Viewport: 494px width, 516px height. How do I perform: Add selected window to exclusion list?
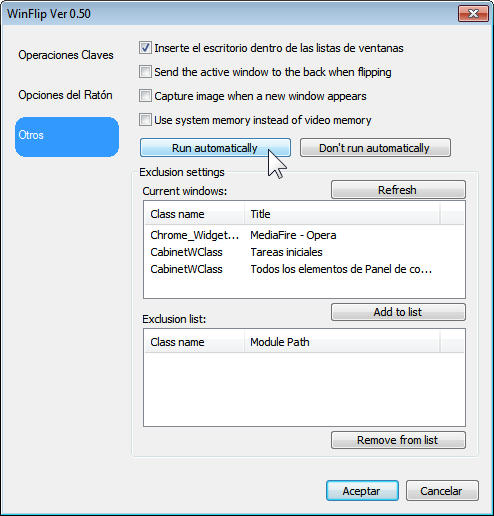pos(398,312)
